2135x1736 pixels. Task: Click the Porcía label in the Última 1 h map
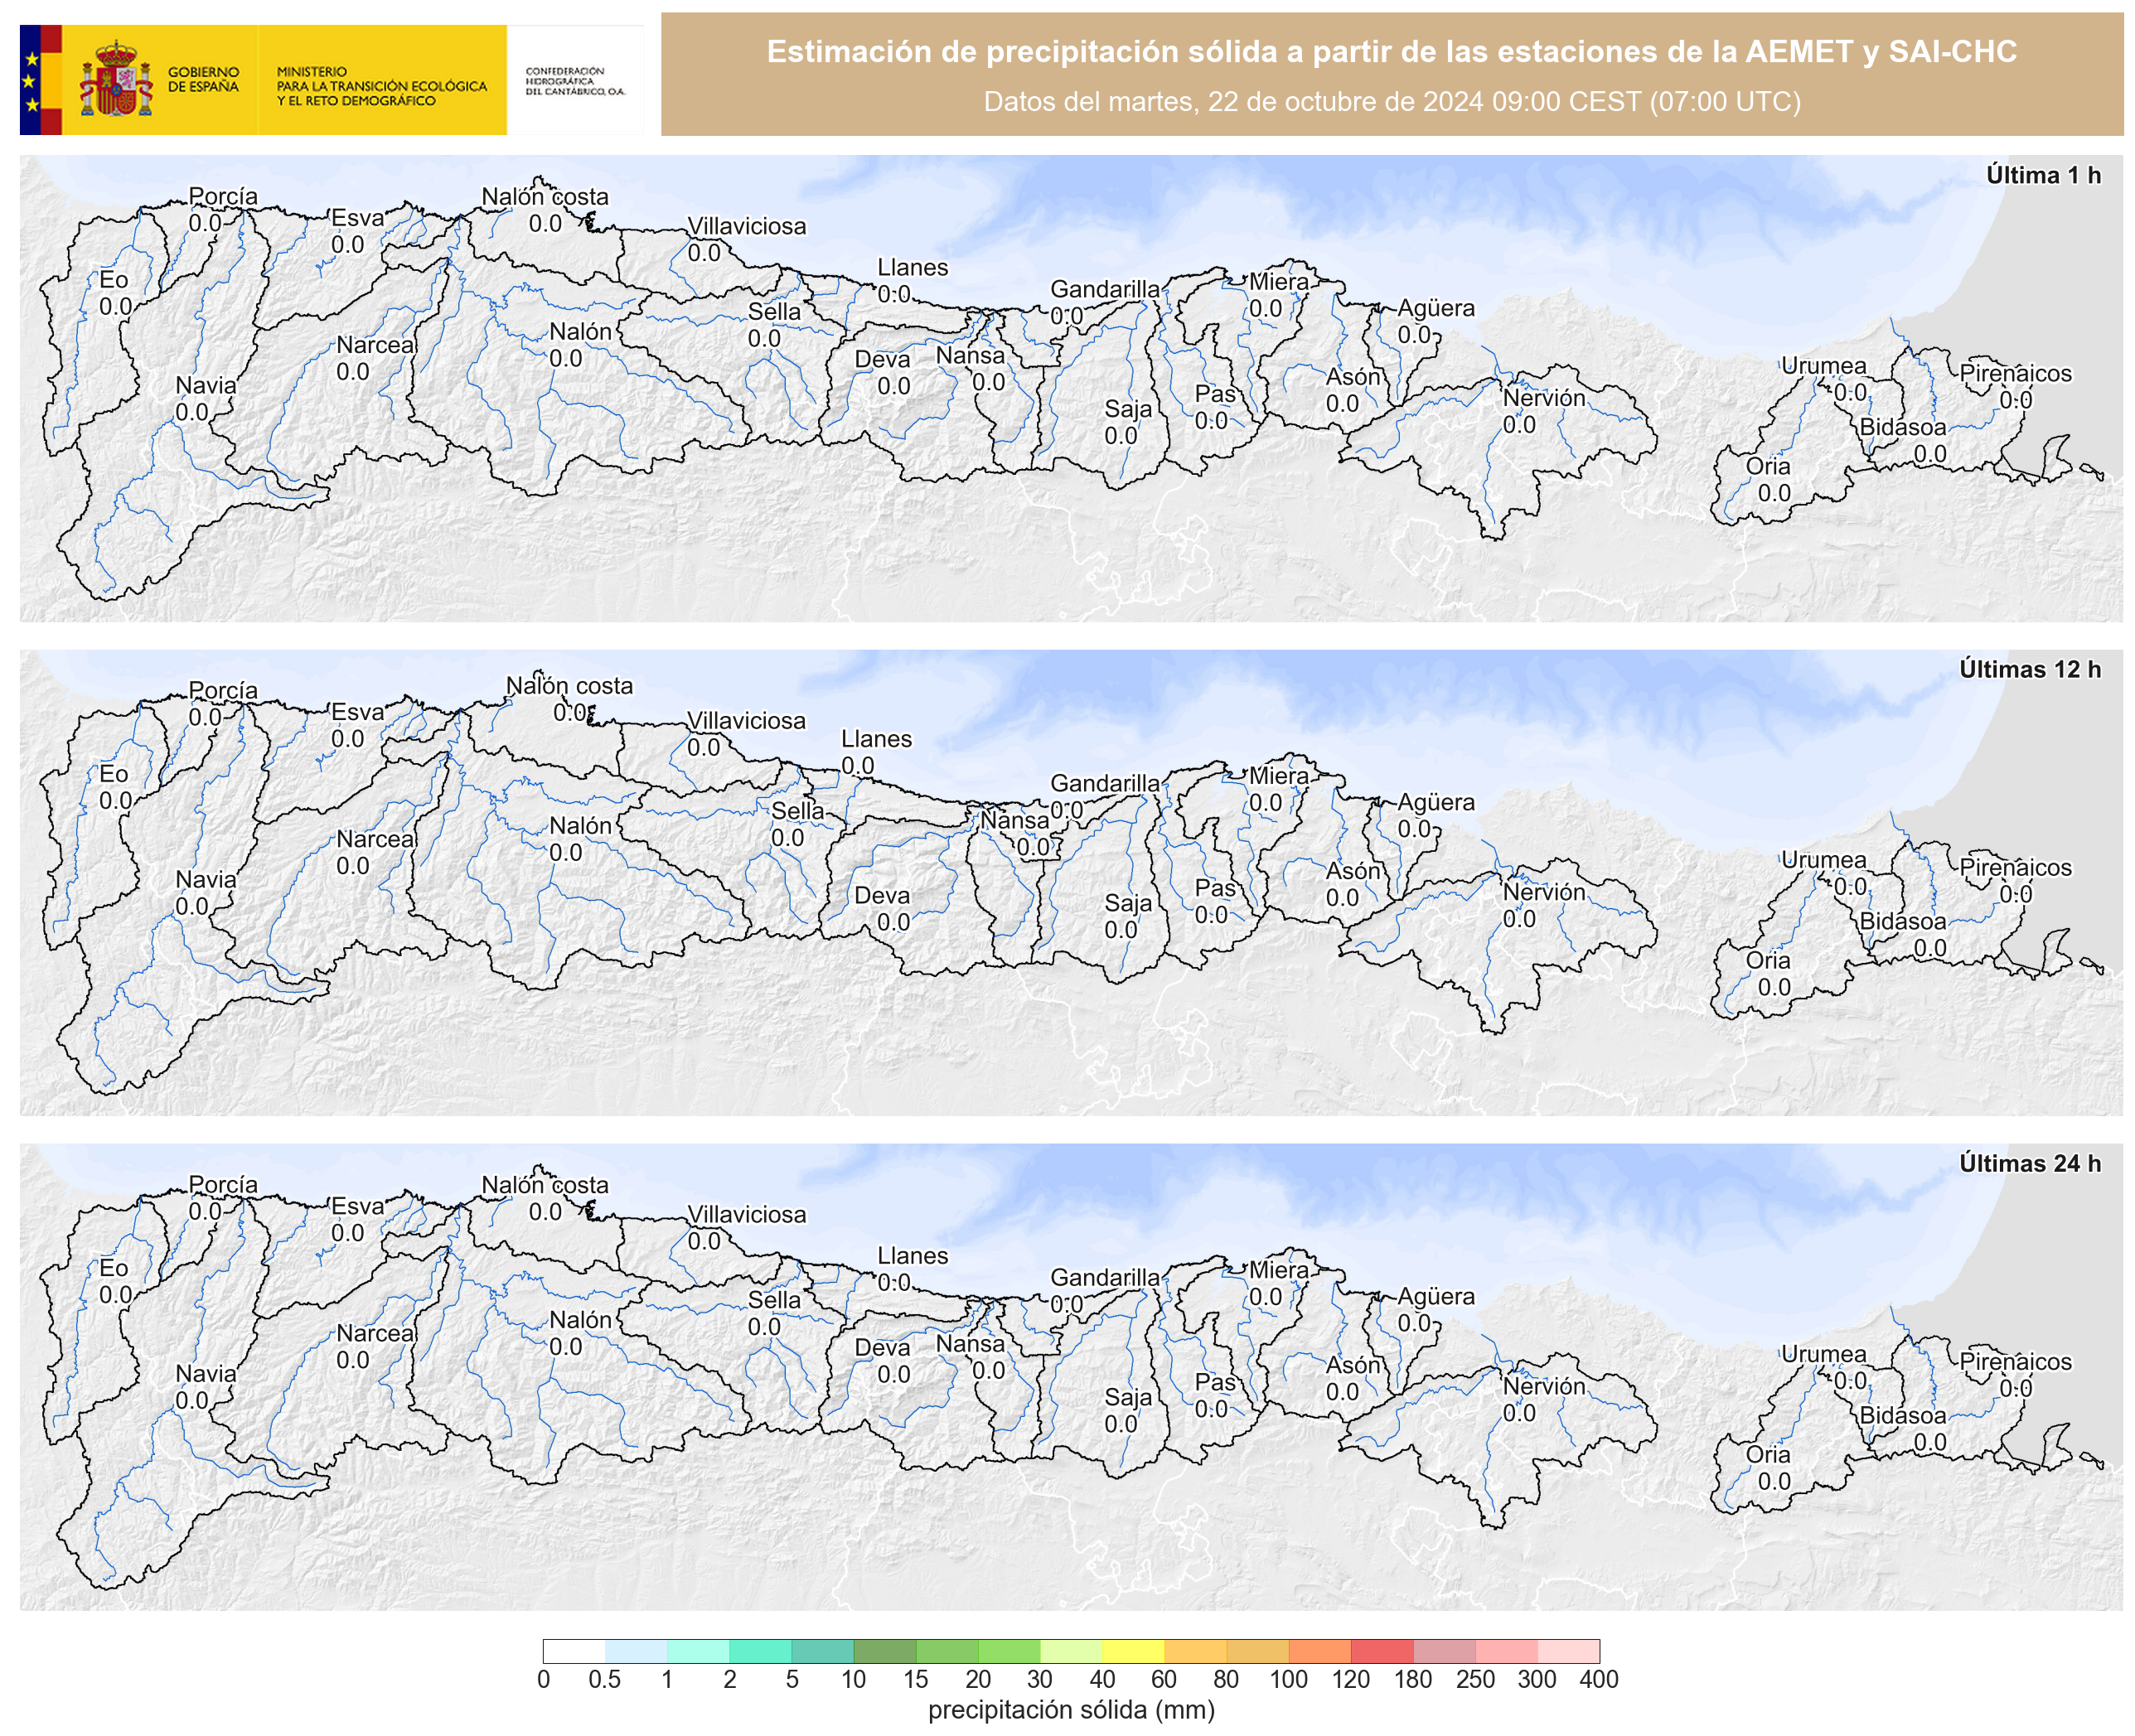pyautogui.click(x=223, y=196)
